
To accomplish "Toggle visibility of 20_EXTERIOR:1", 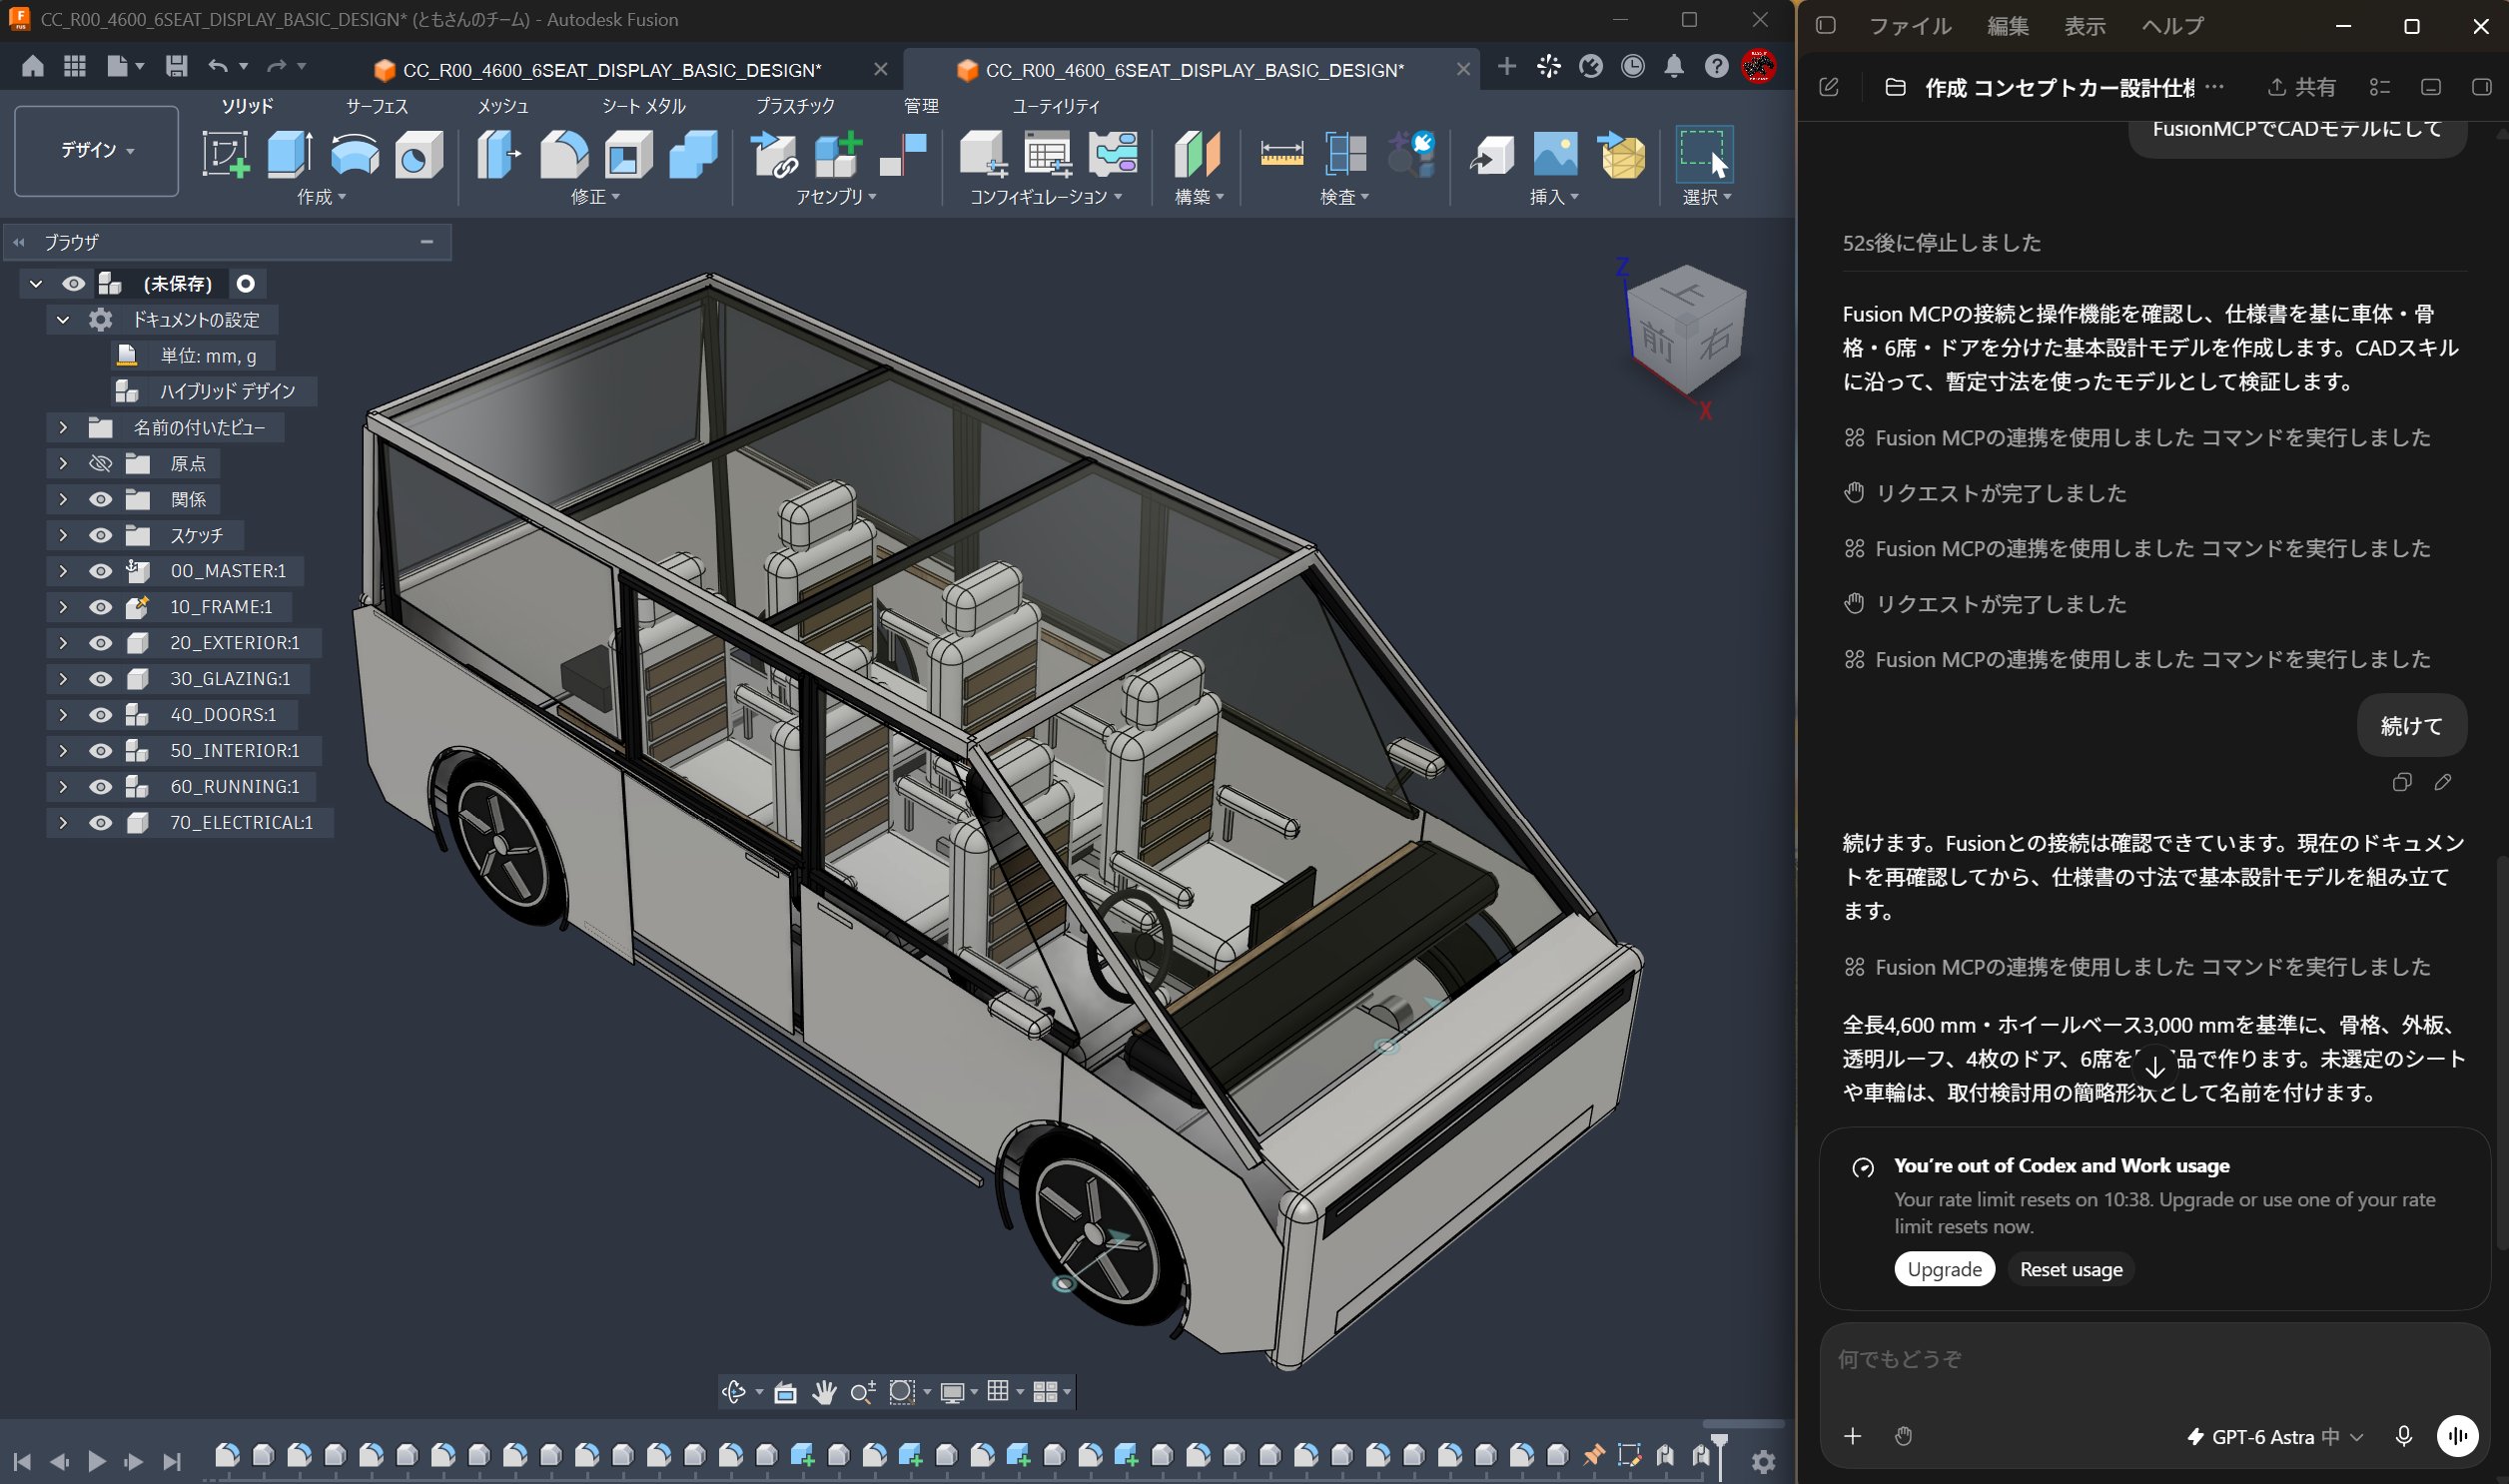I will [100, 643].
